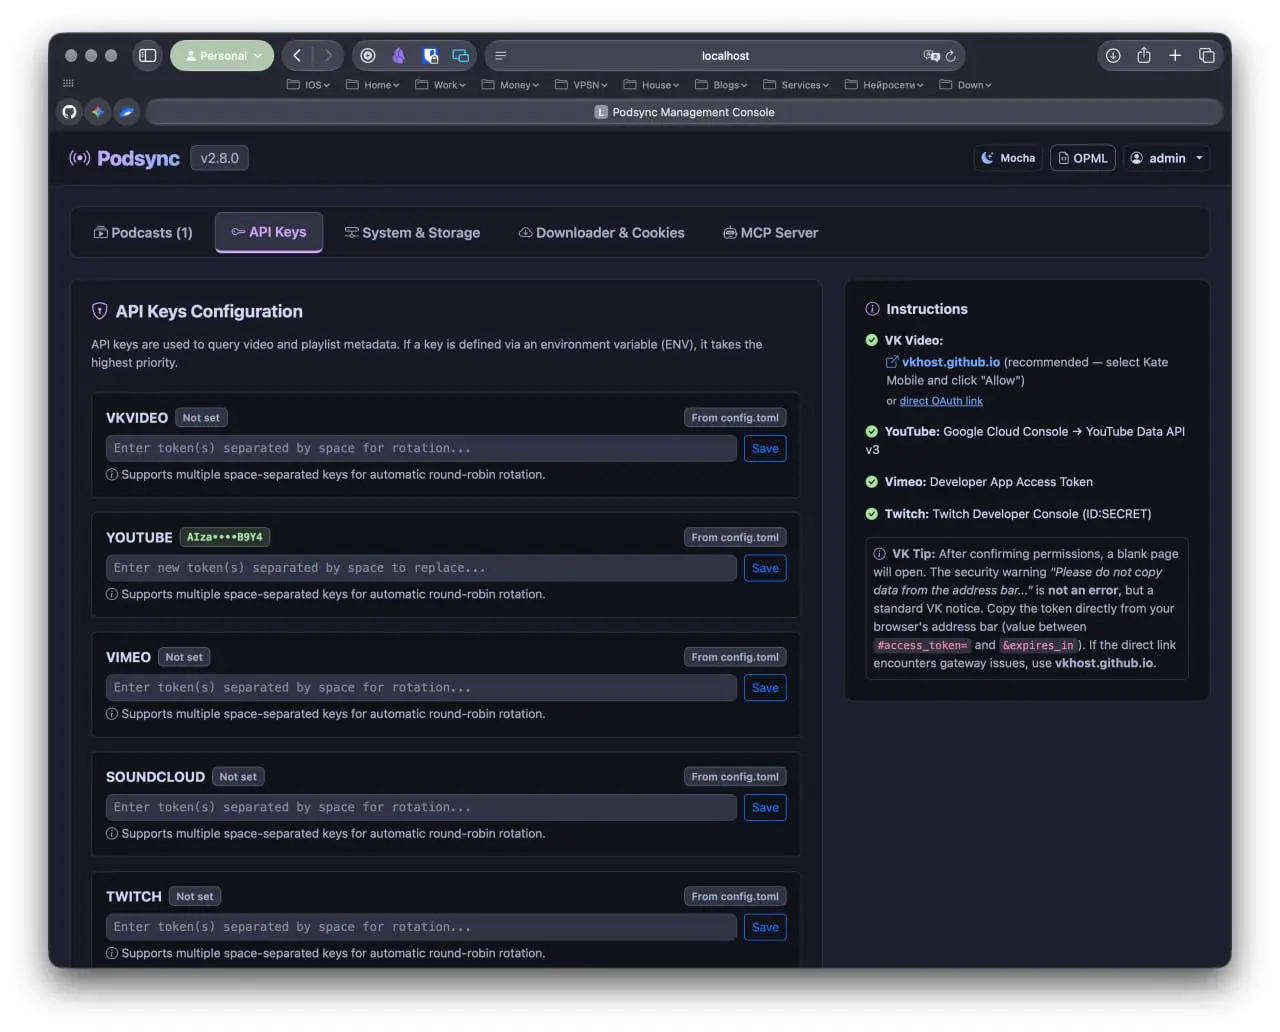Open the Services bookmarks folder
The height and width of the screenshot is (1032, 1280).
tap(796, 85)
